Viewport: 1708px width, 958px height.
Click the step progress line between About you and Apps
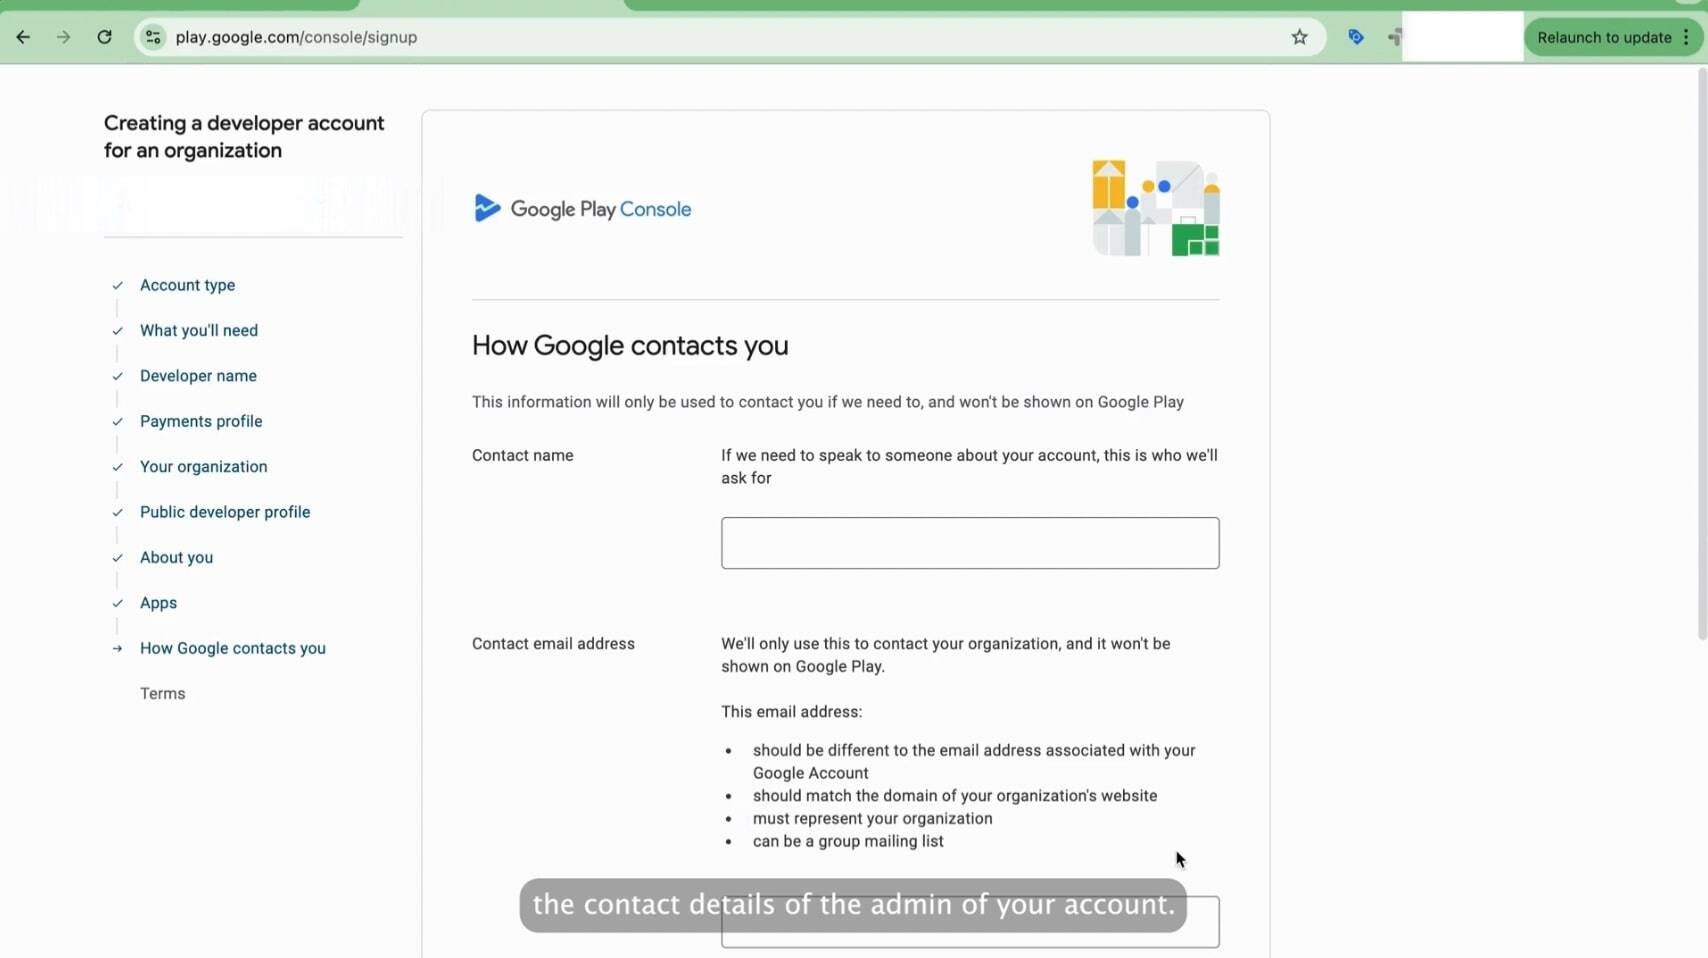[117, 580]
